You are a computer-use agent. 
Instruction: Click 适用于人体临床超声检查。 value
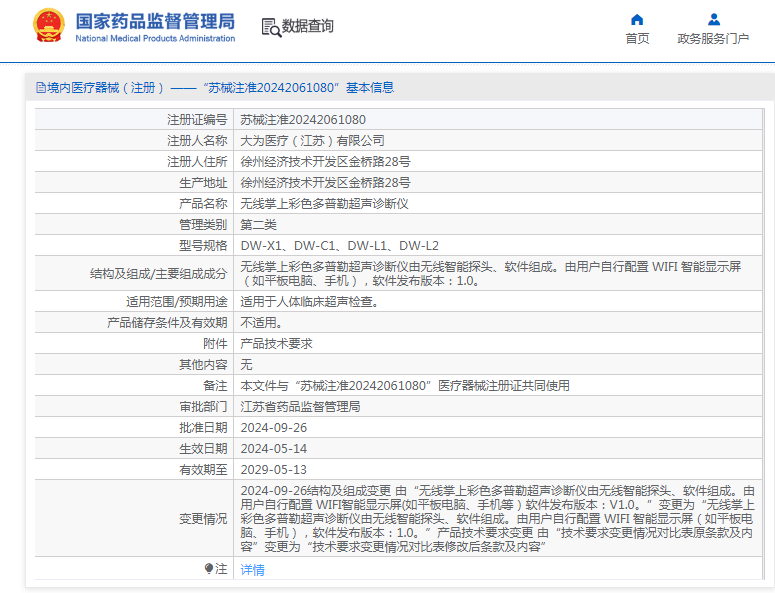(x=310, y=301)
